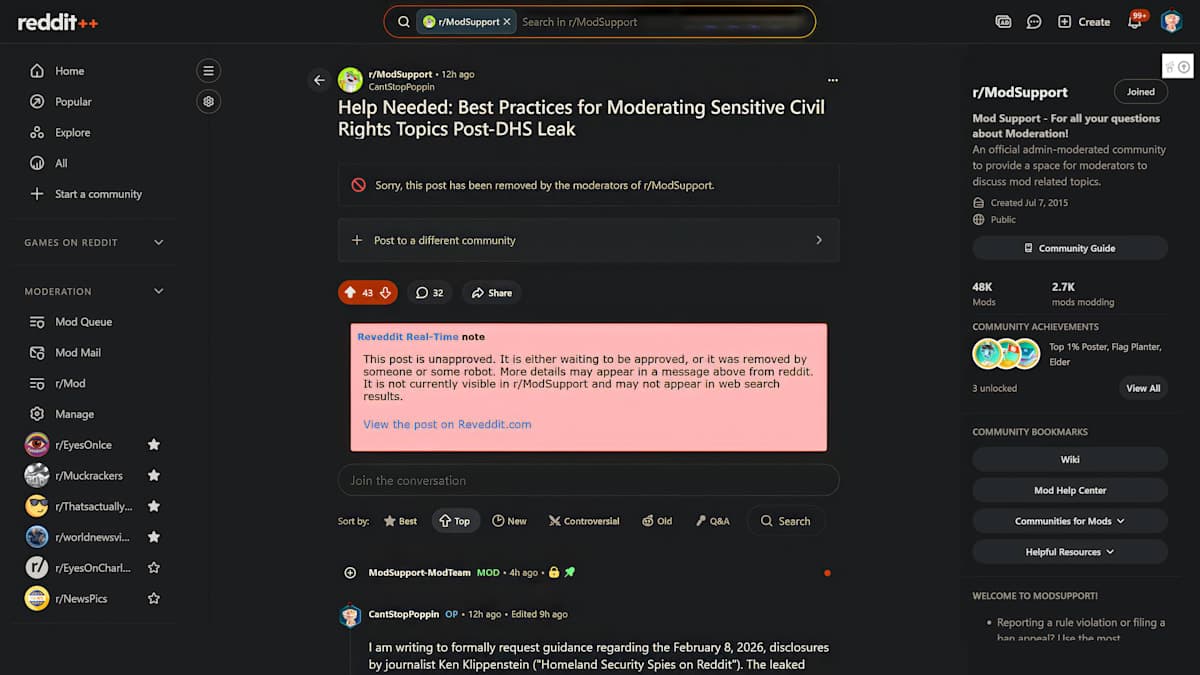Viewport: 1200px width, 675px height.
Task: Sort comments by New
Action: coord(510,520)
